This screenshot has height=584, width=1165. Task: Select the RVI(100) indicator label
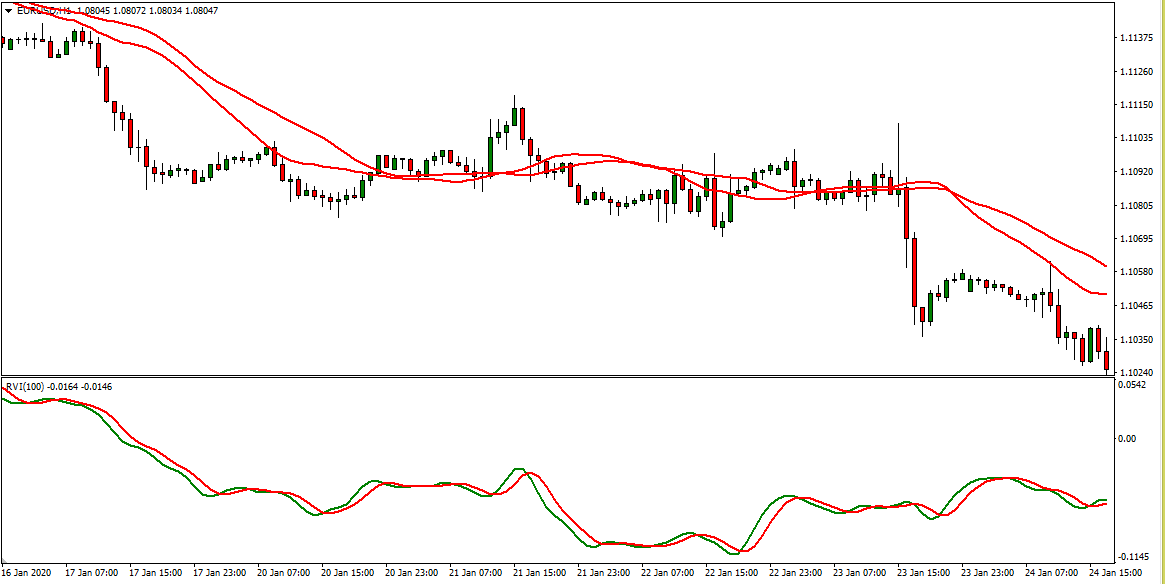pos(23,386)
